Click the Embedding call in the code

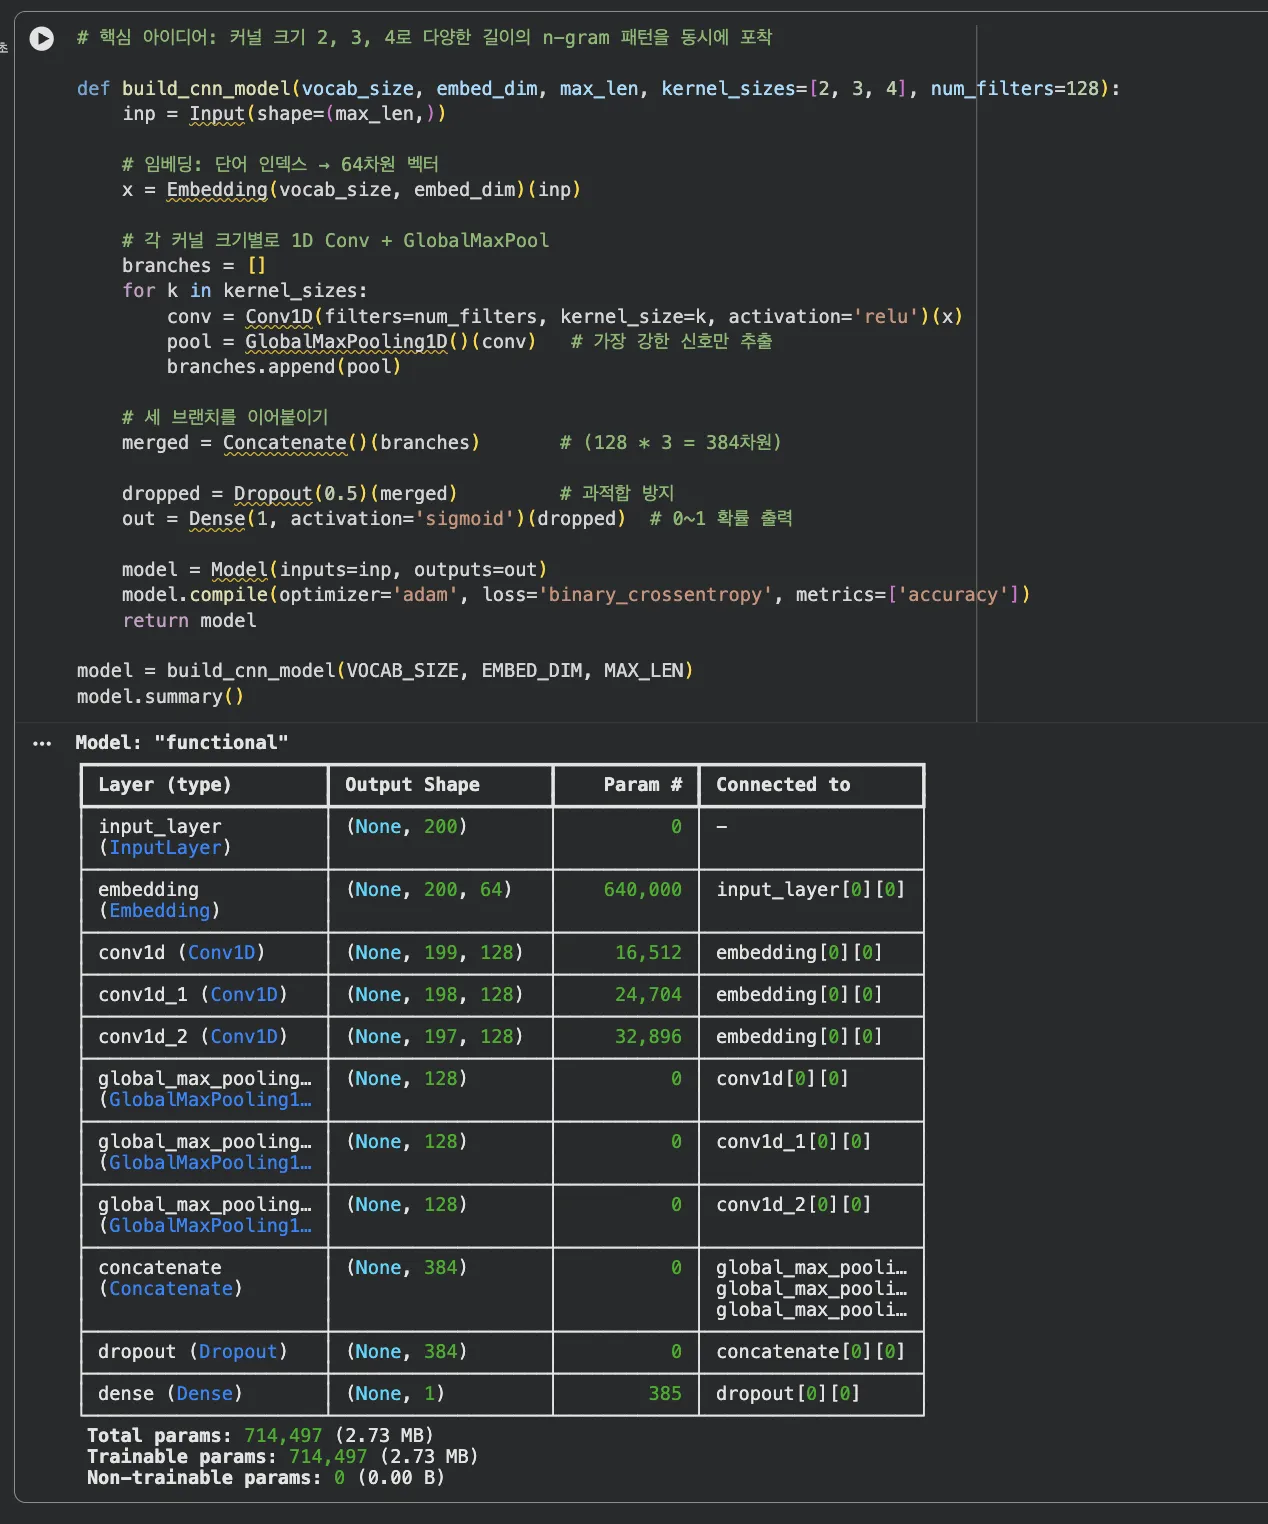[217, 190]
